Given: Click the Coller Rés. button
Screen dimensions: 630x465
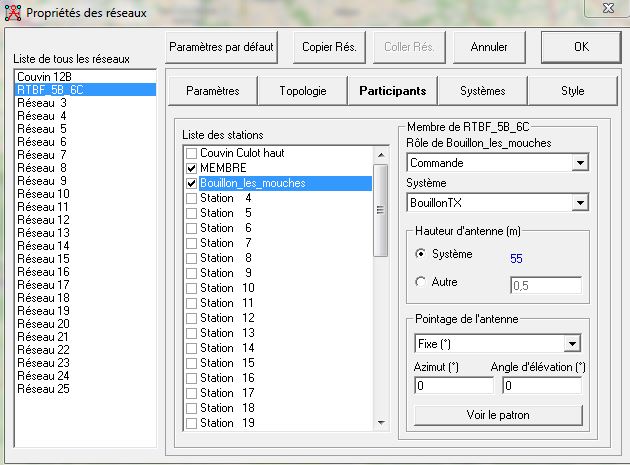Looking at the screenshot, I should (409, 47).
